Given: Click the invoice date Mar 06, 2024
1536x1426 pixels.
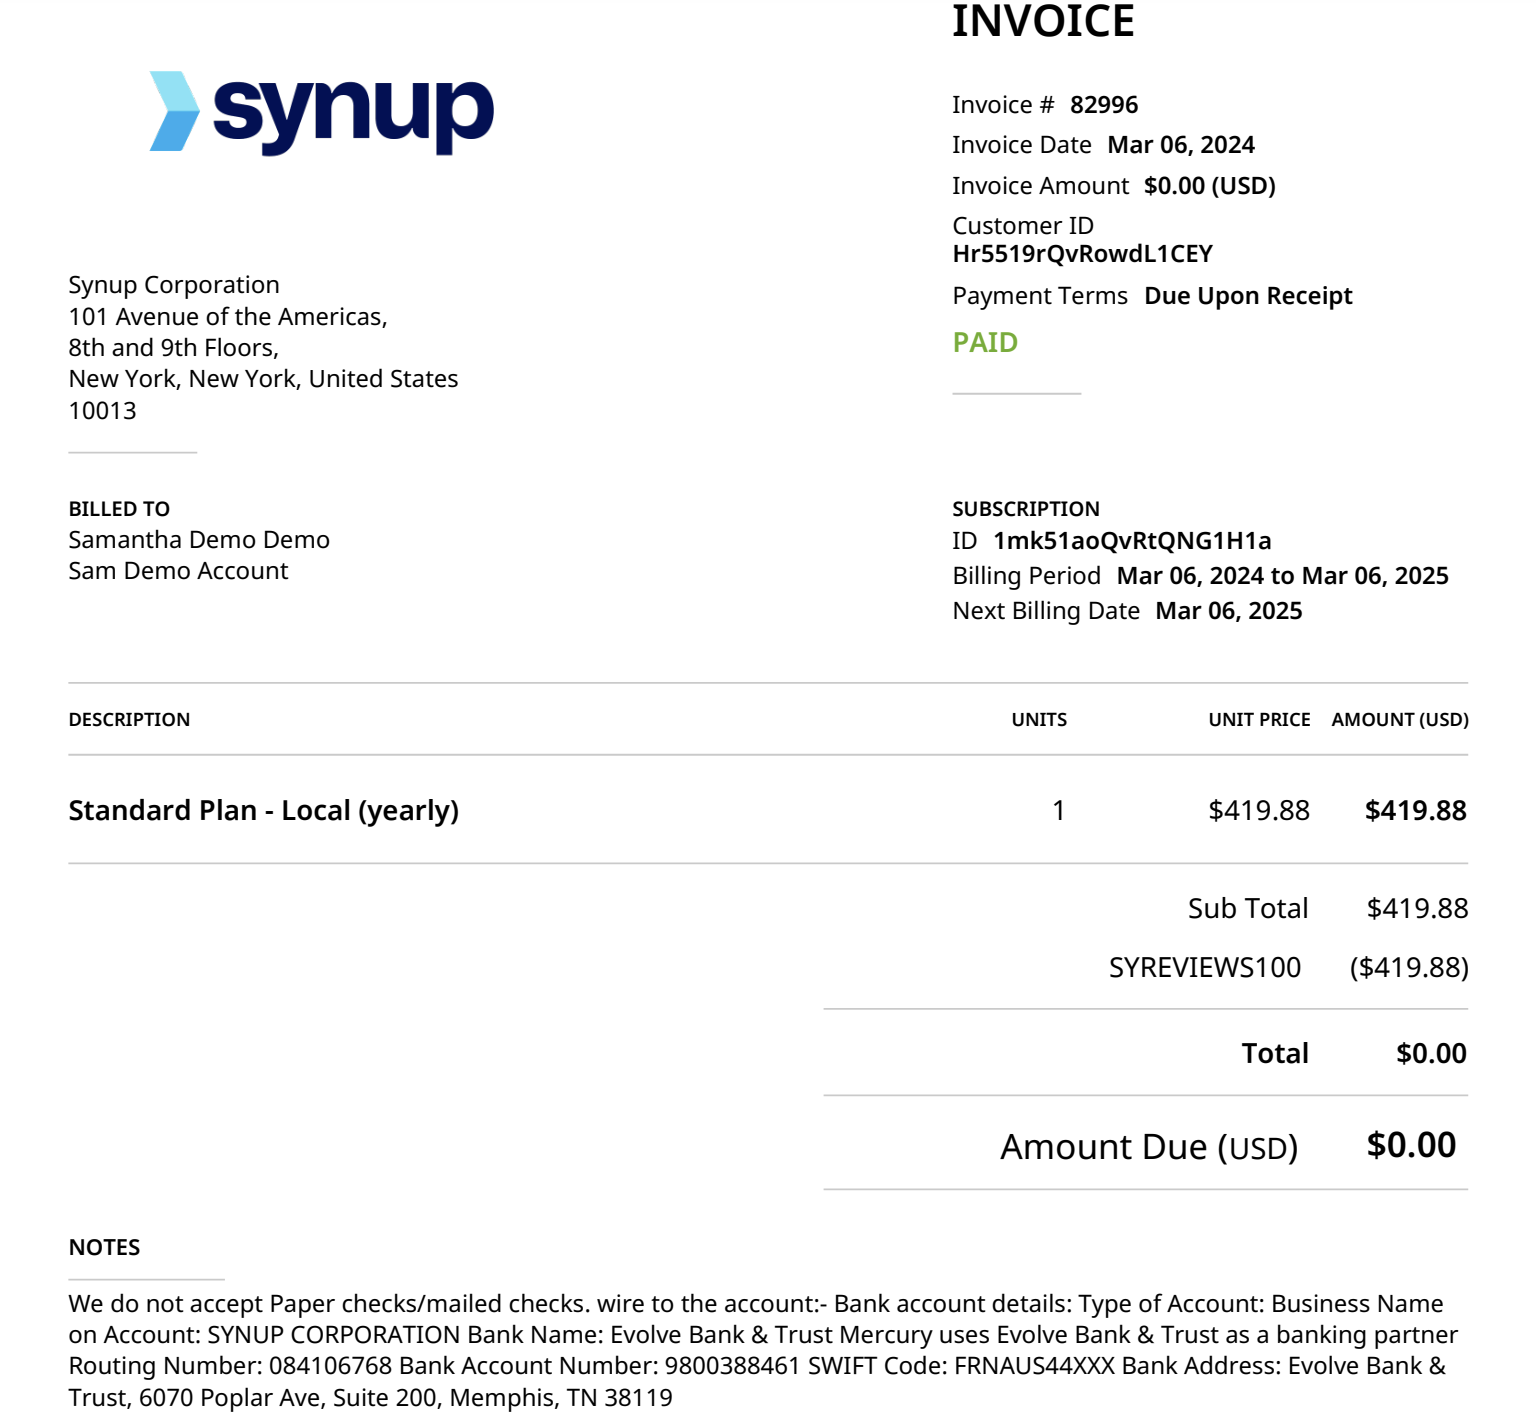Looking at the screenshot, I should [1181, 145].
